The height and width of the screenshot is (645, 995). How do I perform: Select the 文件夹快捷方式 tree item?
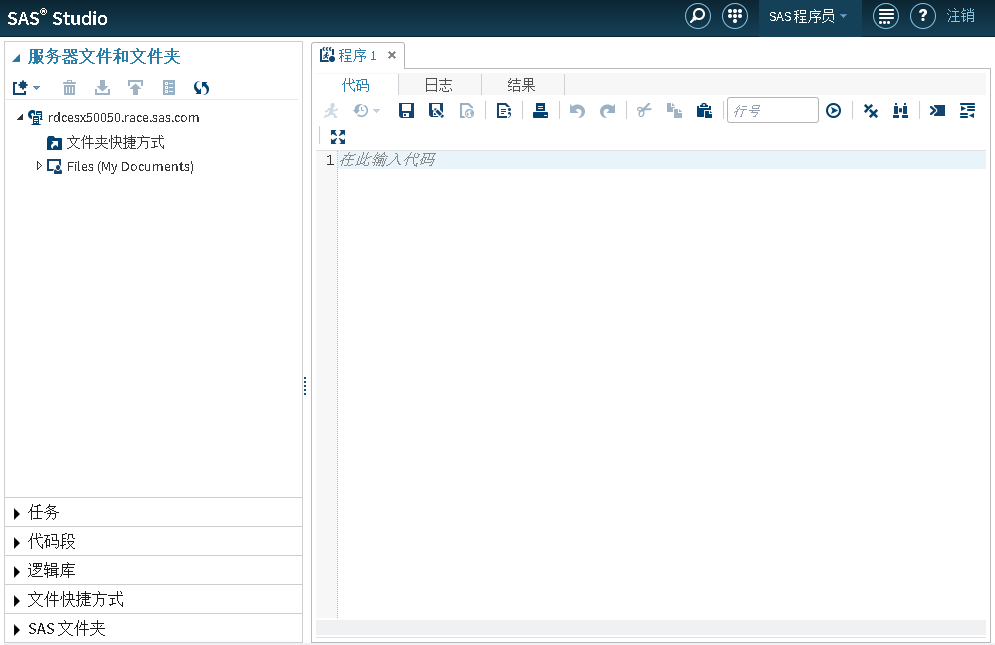pyautogui.click(x=115, y=143)
